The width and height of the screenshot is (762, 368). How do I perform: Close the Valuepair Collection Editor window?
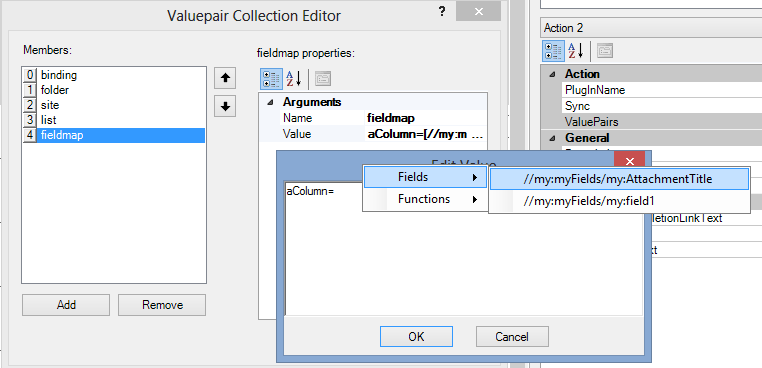[479, 12]
